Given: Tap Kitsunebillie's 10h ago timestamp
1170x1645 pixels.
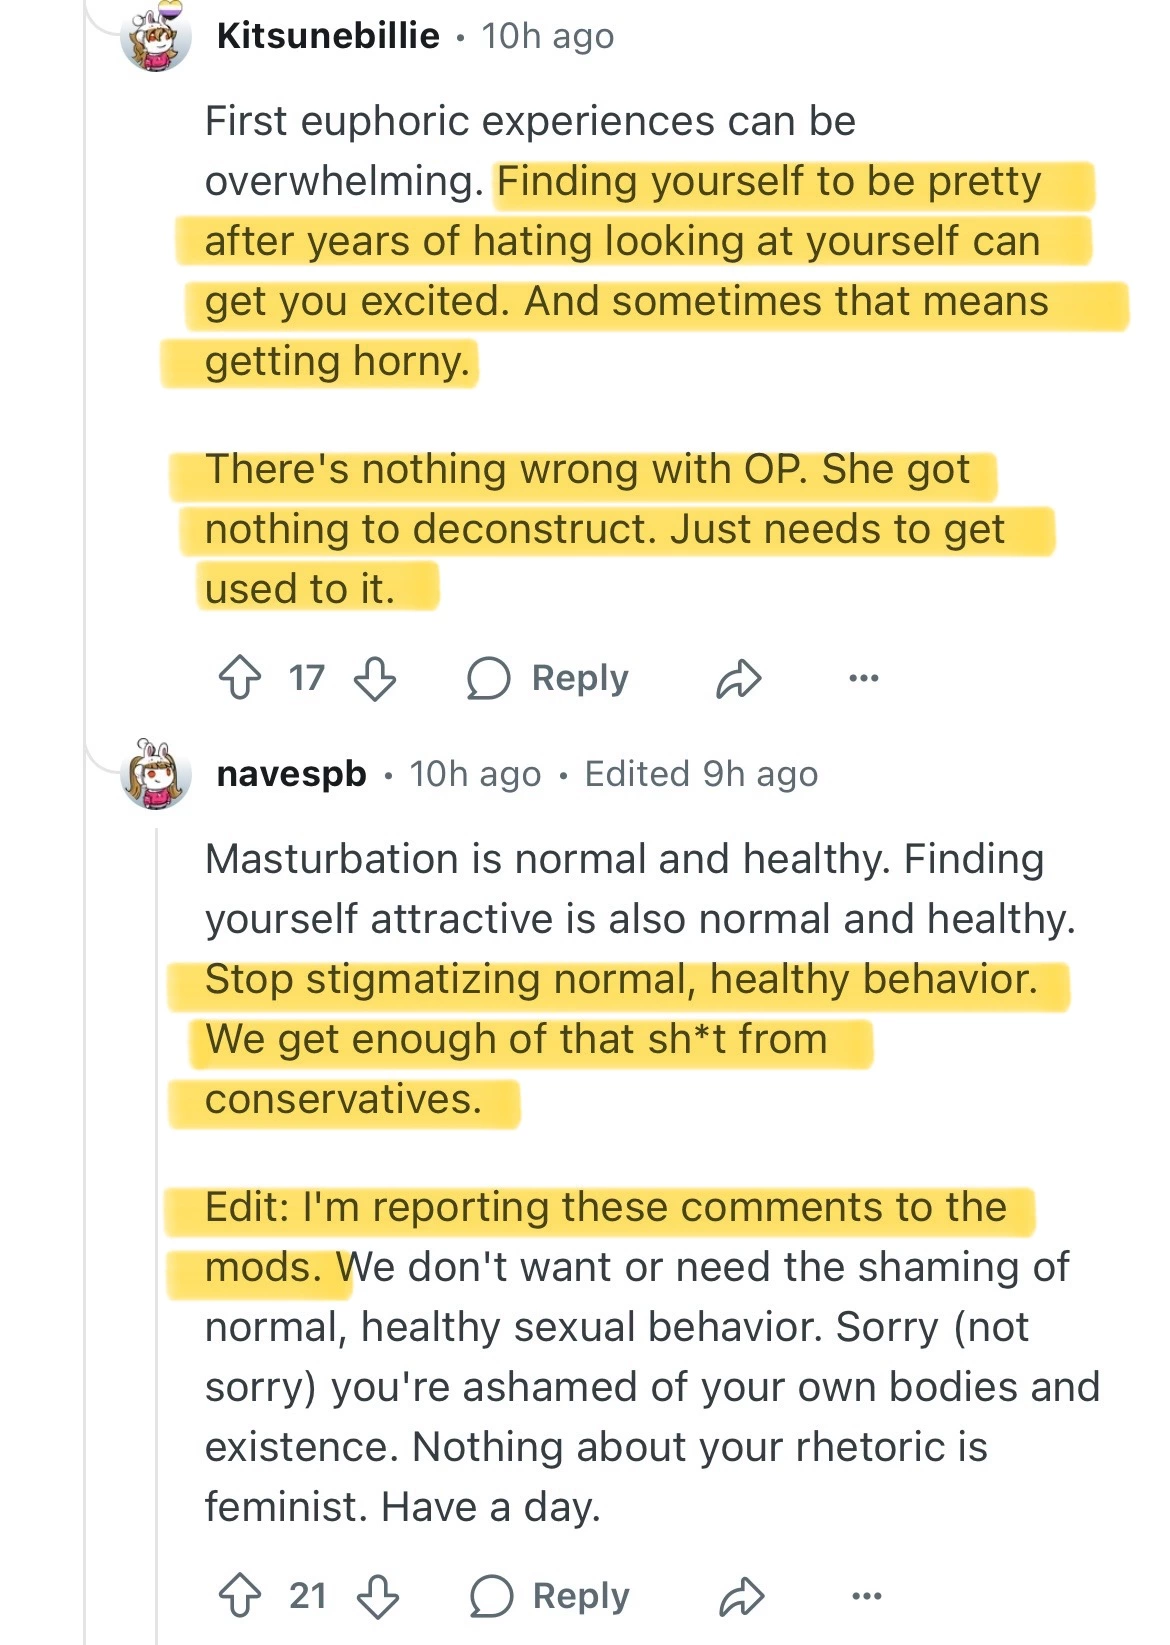Looking at the screenshot, I should click(x=548, y=36).
